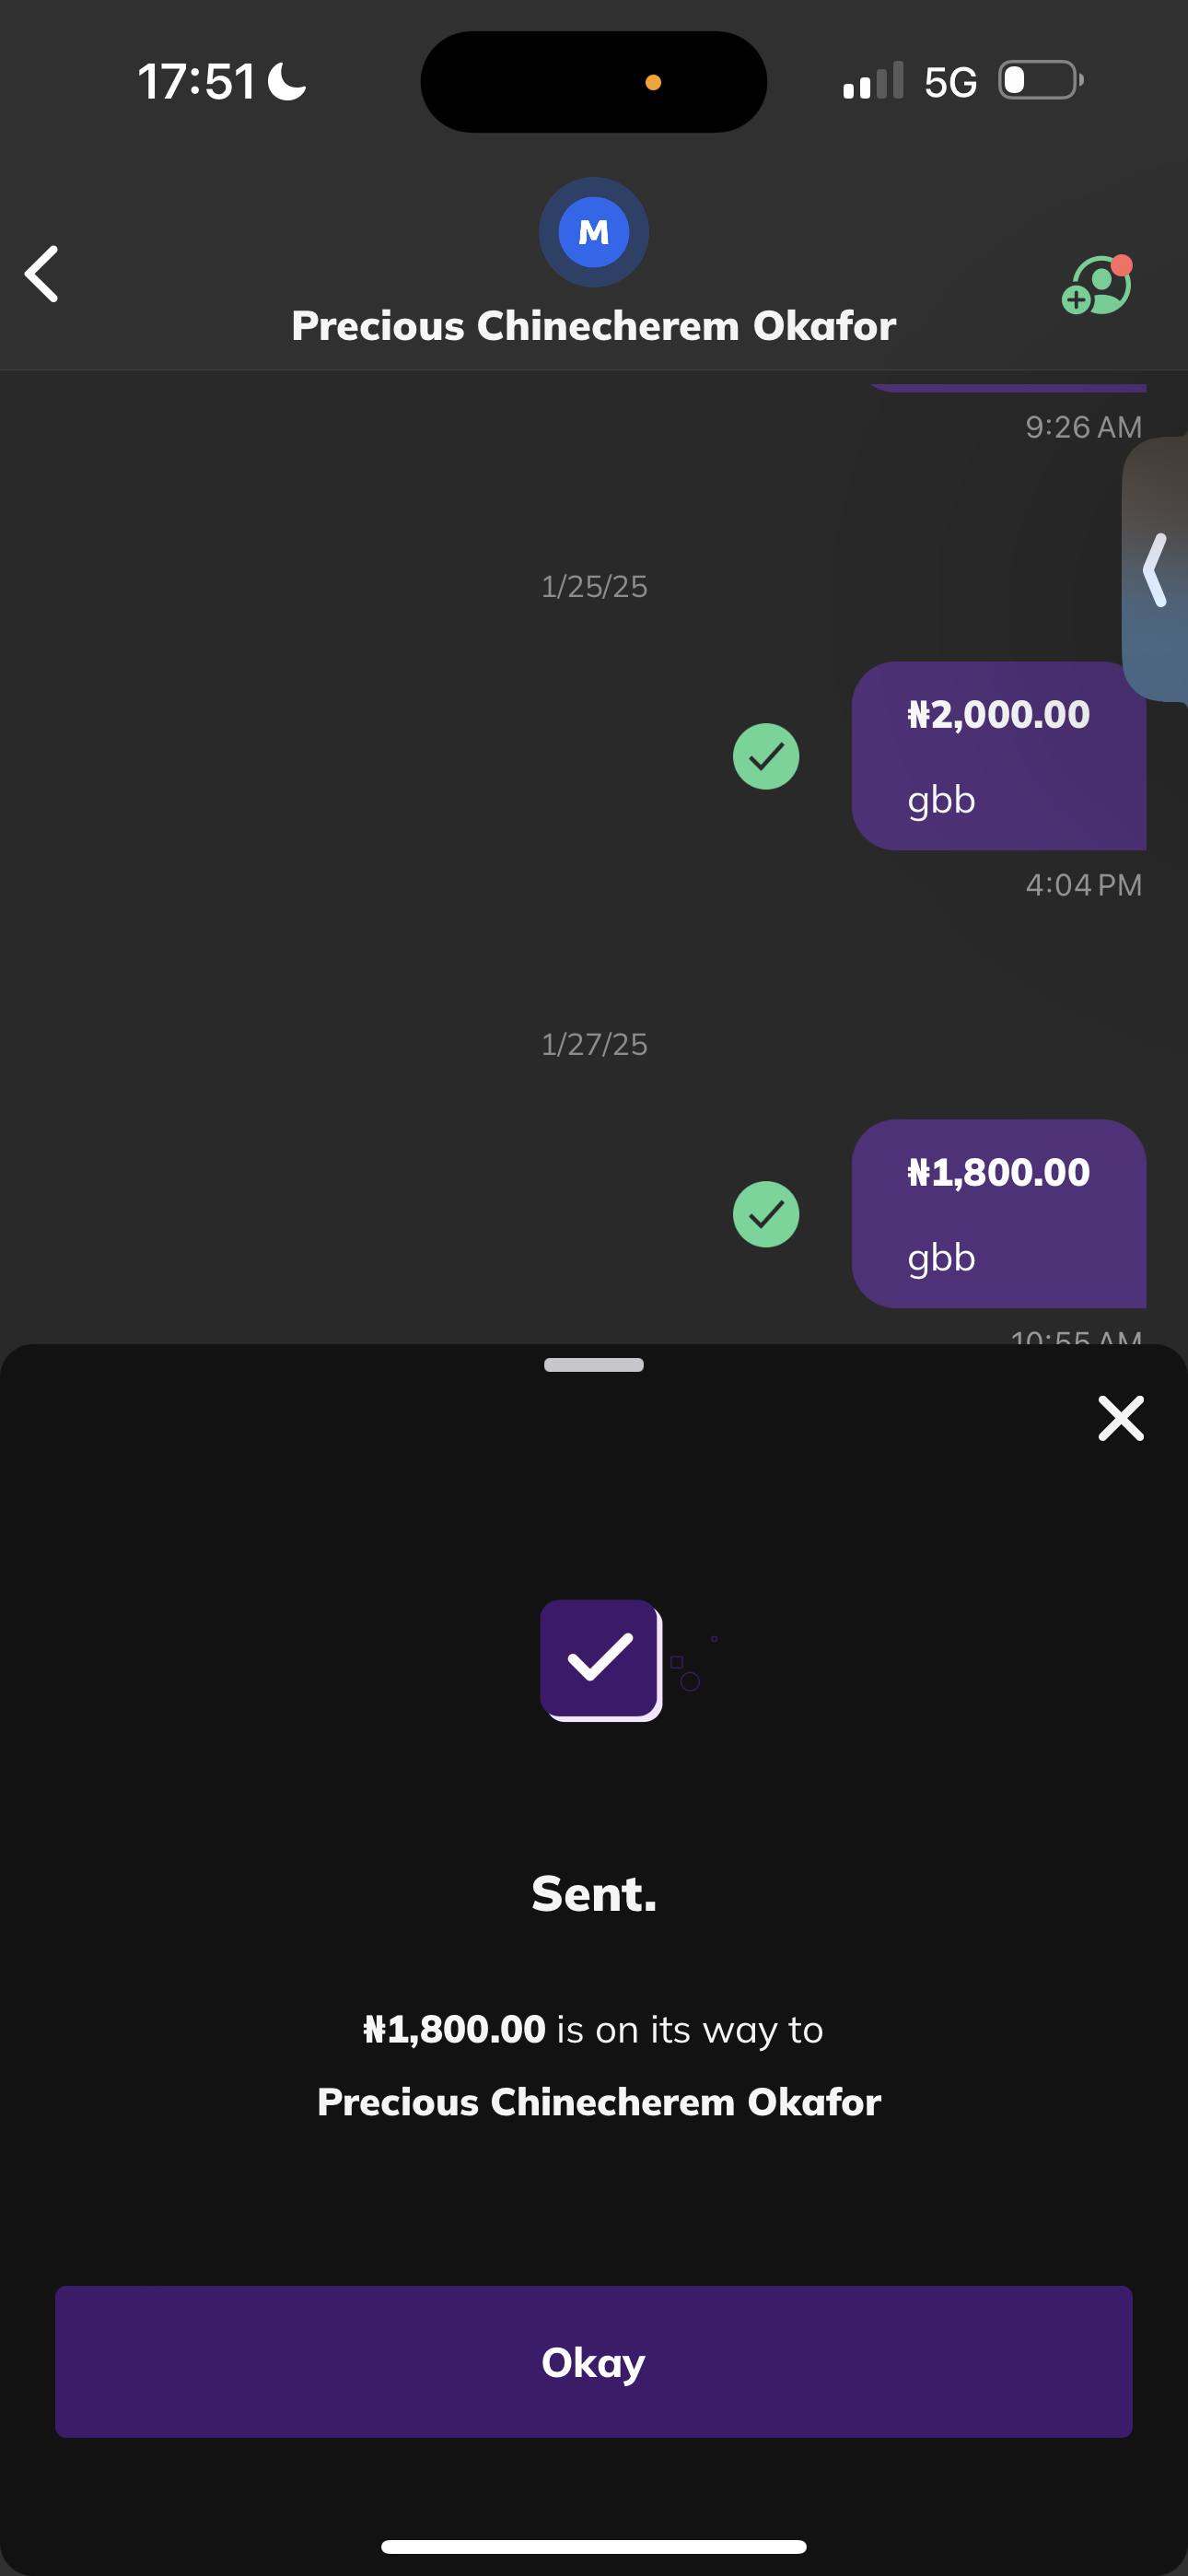
Task: Tap the back arrow in the header
Action: coord(42,273)
